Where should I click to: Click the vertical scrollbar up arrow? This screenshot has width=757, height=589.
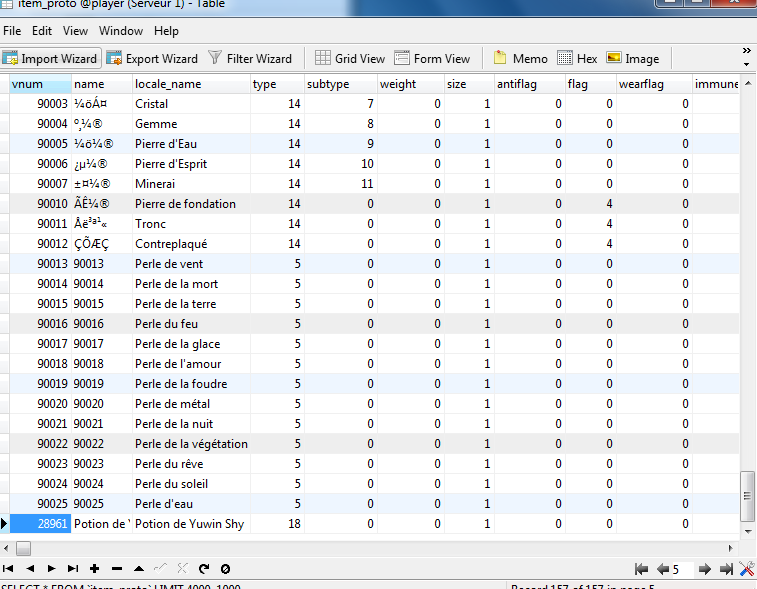pos(748,83)
